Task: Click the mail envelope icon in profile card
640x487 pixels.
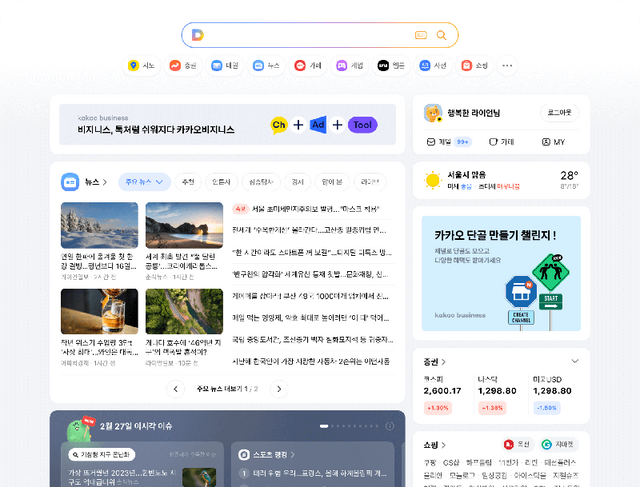Action: click(x=430, y=142)
